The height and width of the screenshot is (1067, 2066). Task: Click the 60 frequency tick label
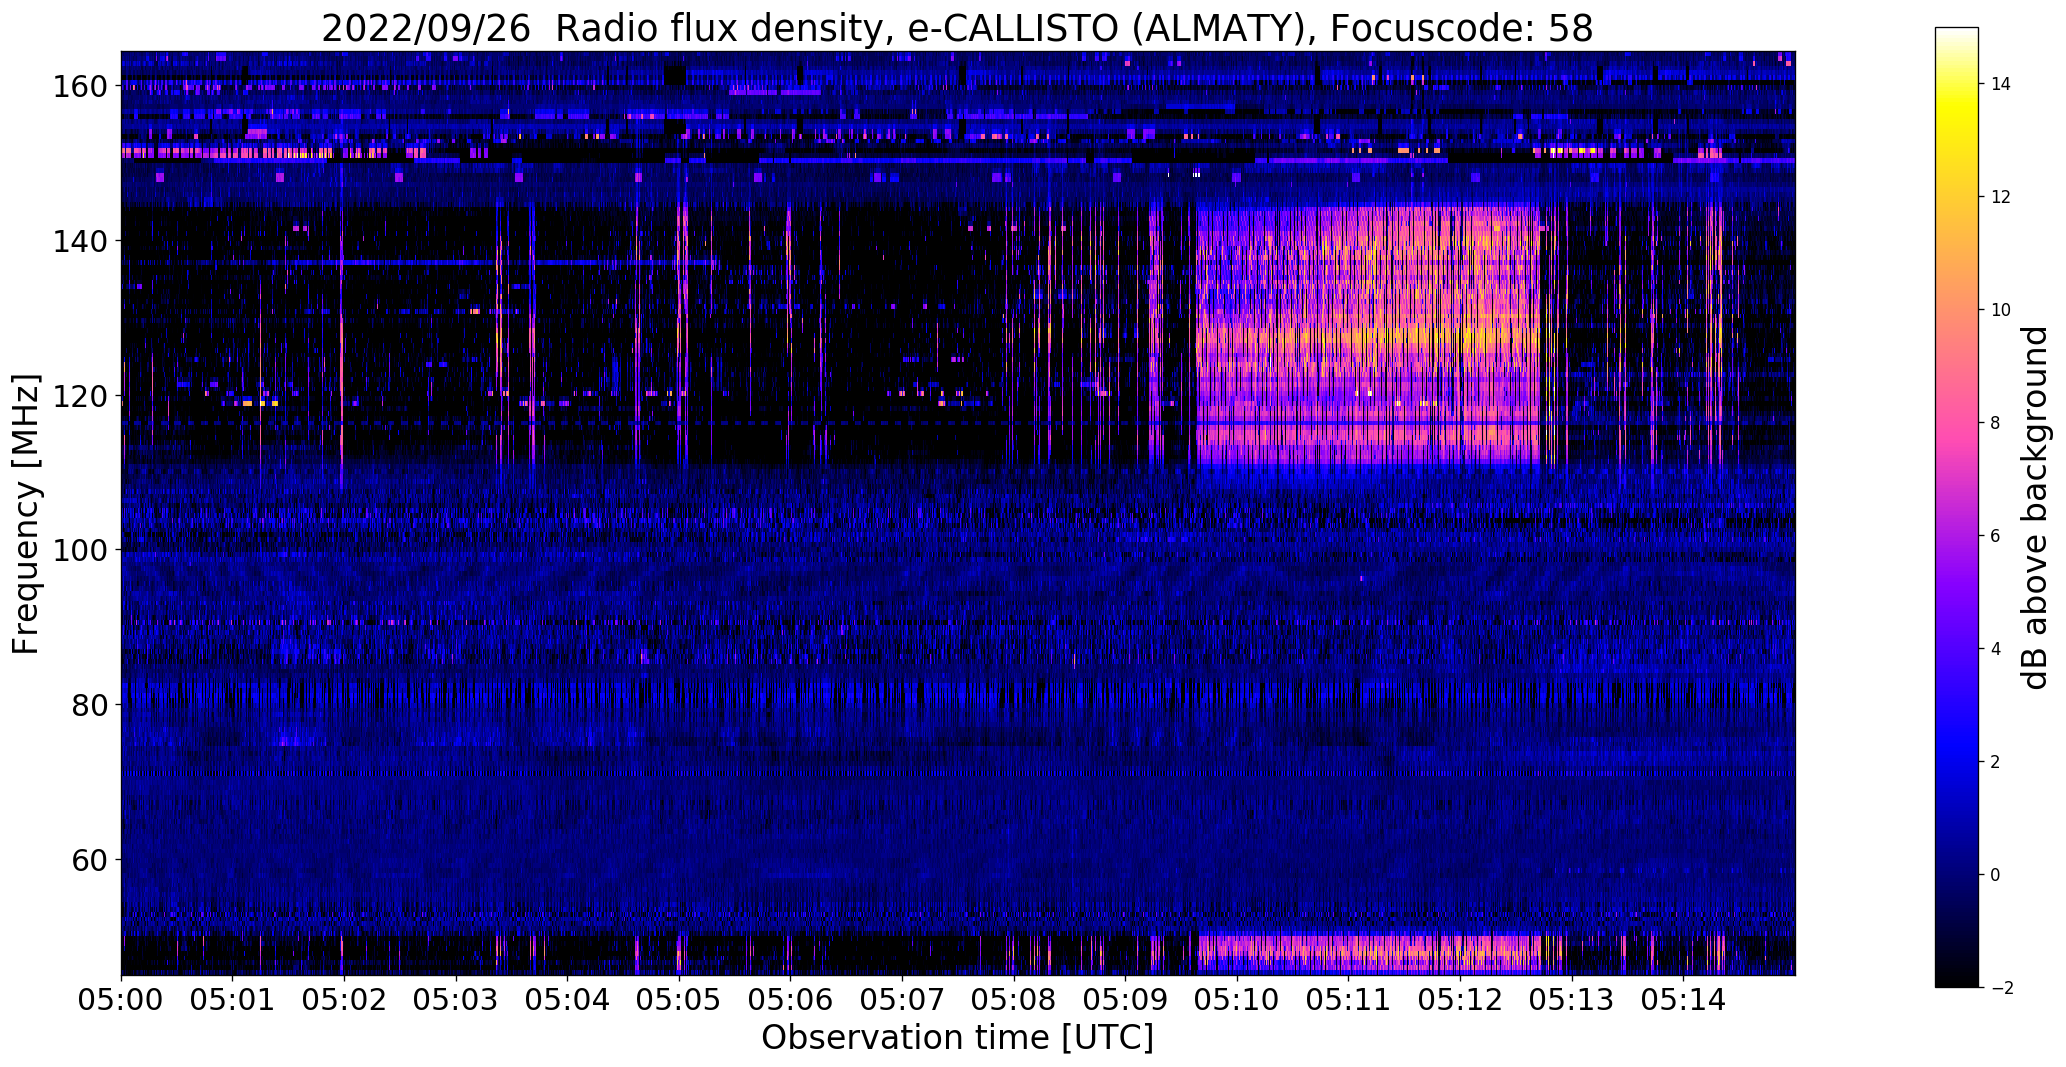(88, 860)
